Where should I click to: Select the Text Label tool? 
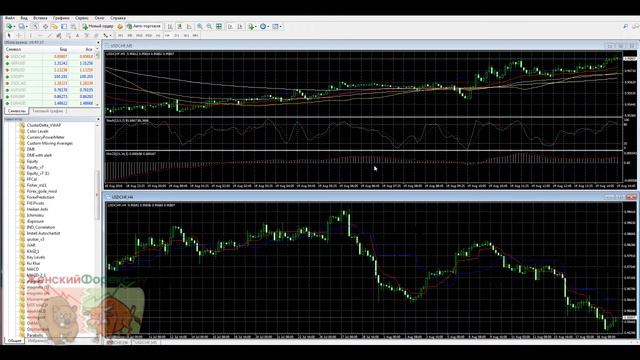pyautogui.click(x=87, y=36)
